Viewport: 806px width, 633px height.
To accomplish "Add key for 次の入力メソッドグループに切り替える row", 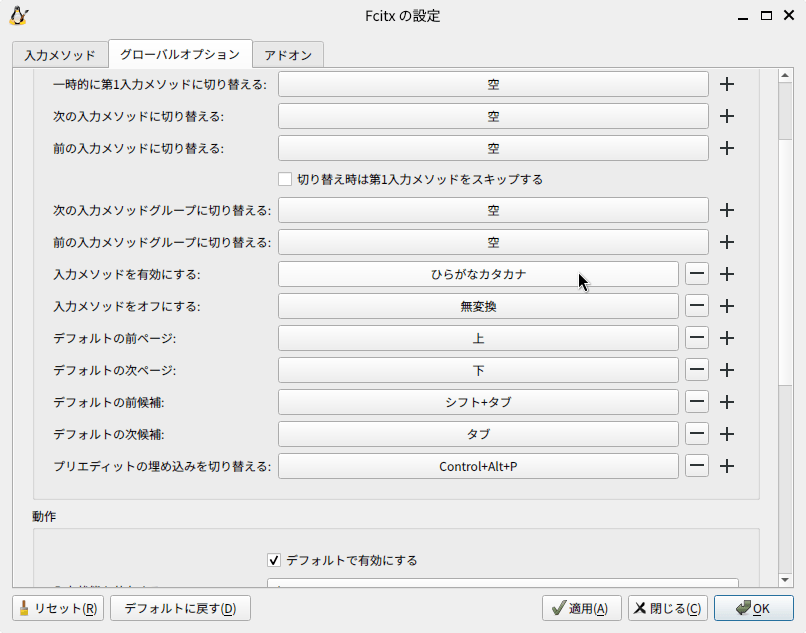I will (x=726, y=210).
